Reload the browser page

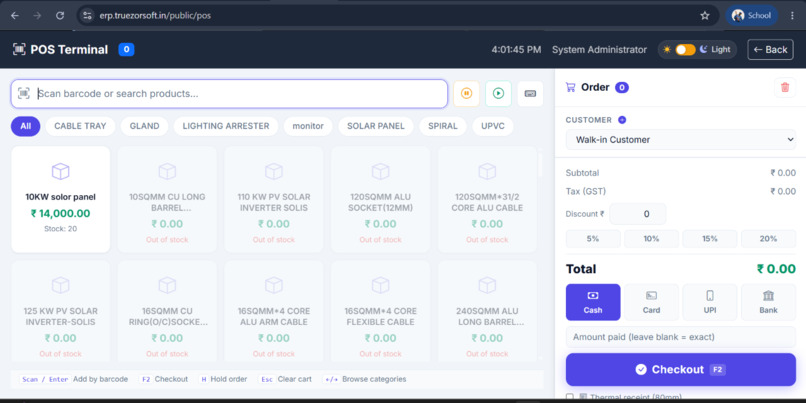tap(60, 15)
